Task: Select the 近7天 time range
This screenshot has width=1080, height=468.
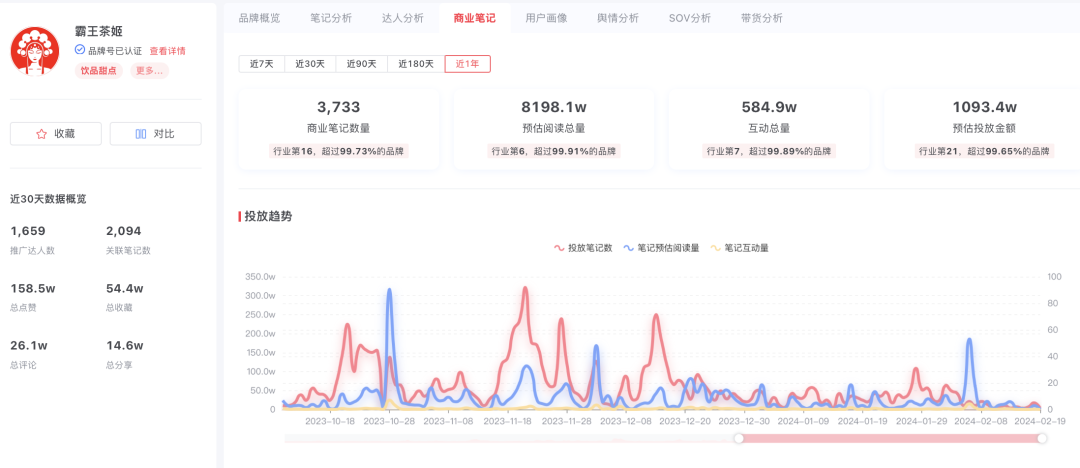Action: click(262, 64)
